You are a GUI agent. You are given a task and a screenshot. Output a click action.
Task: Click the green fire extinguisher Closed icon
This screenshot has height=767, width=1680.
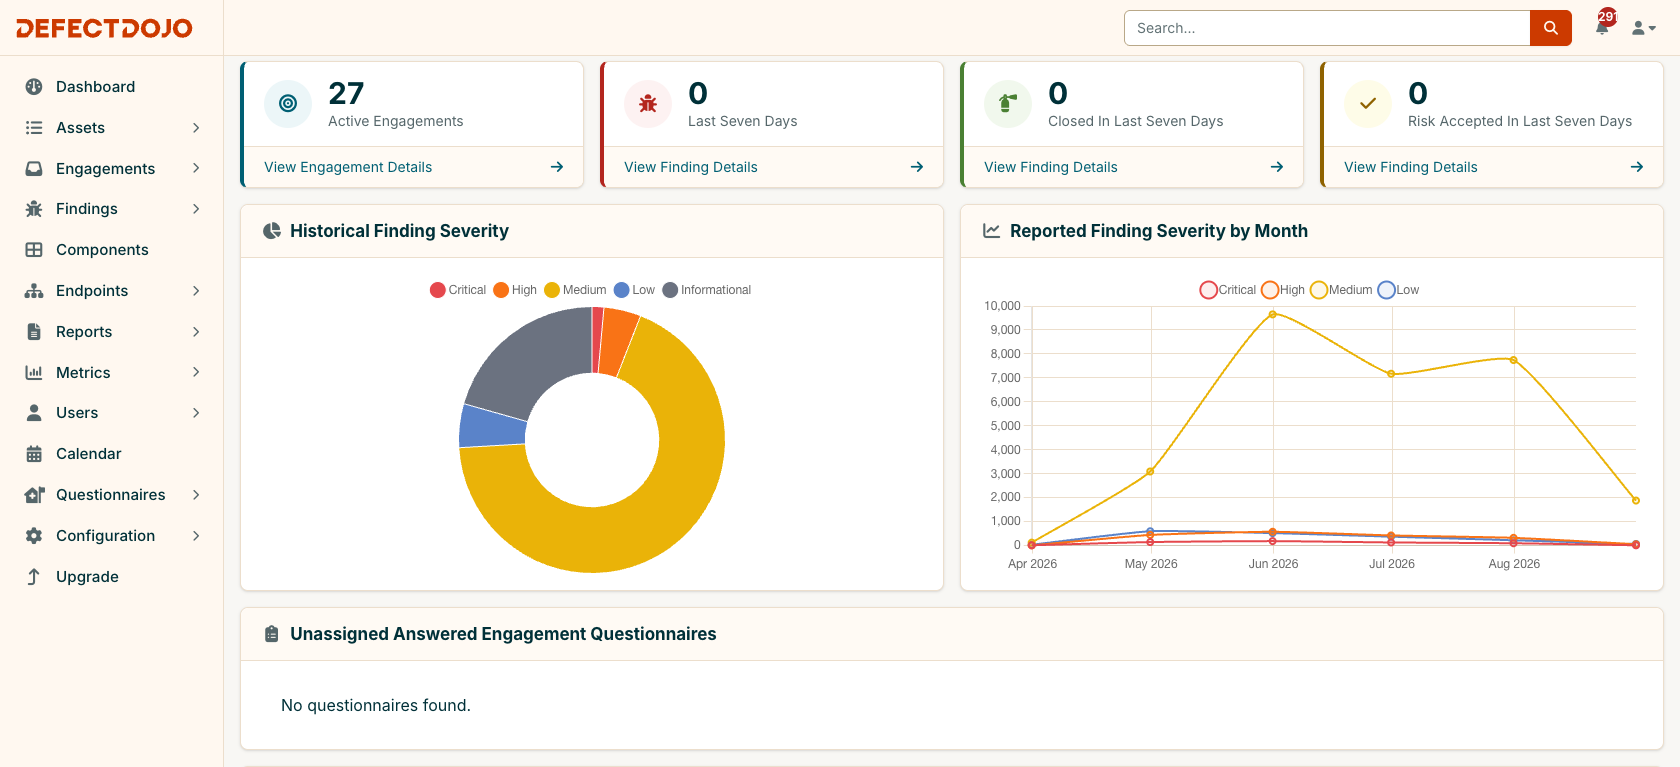point(1008,103)
